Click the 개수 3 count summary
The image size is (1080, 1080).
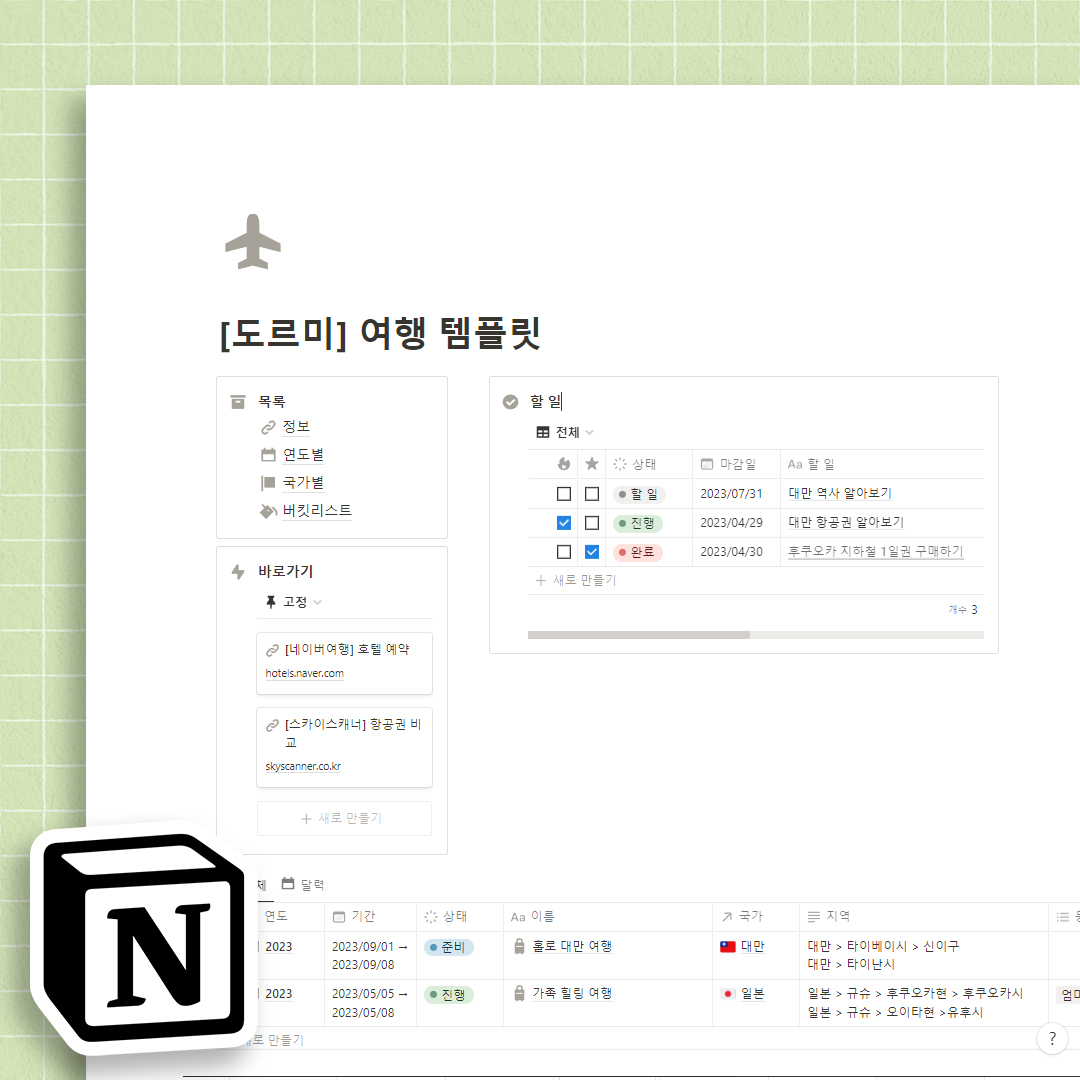click(963, 610)
